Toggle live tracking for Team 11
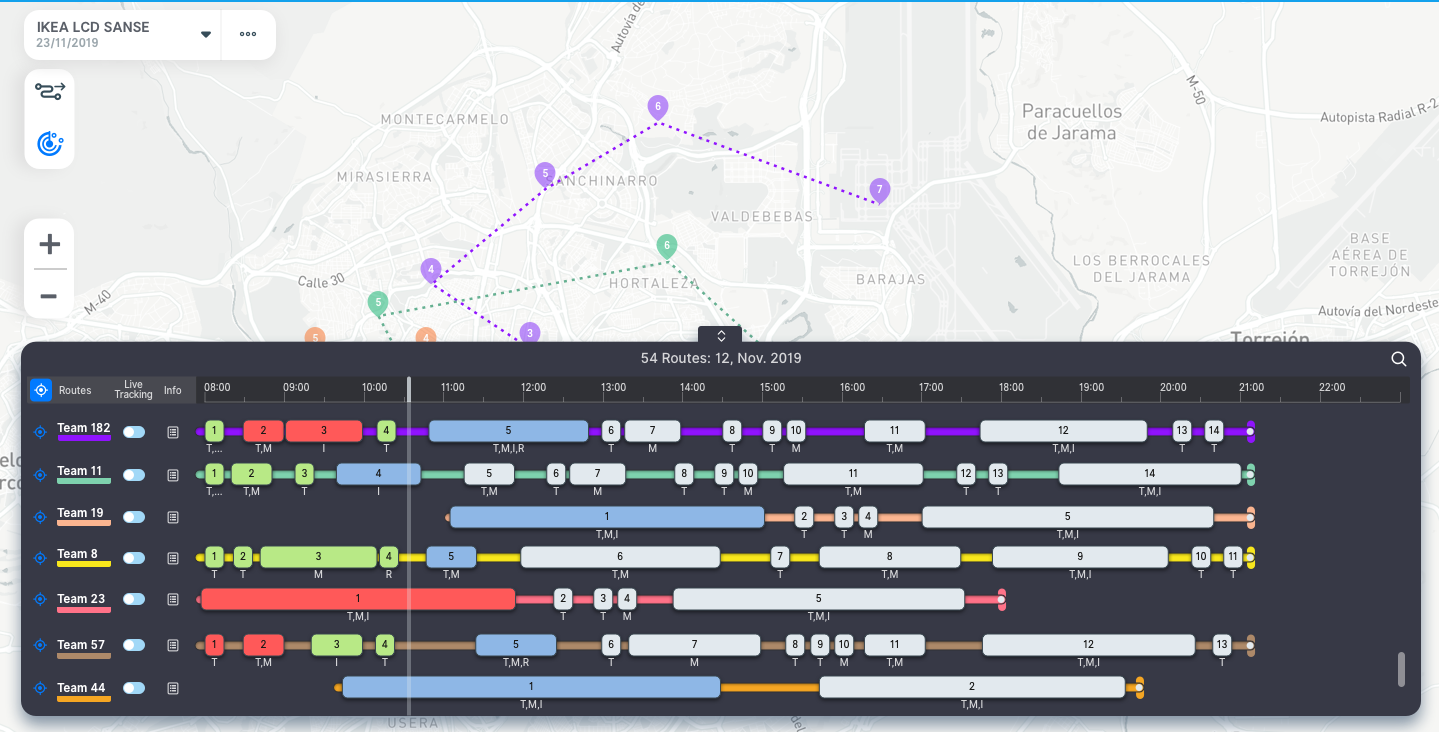The width and height of the screenshot is (1439, 732). (134, 475)
